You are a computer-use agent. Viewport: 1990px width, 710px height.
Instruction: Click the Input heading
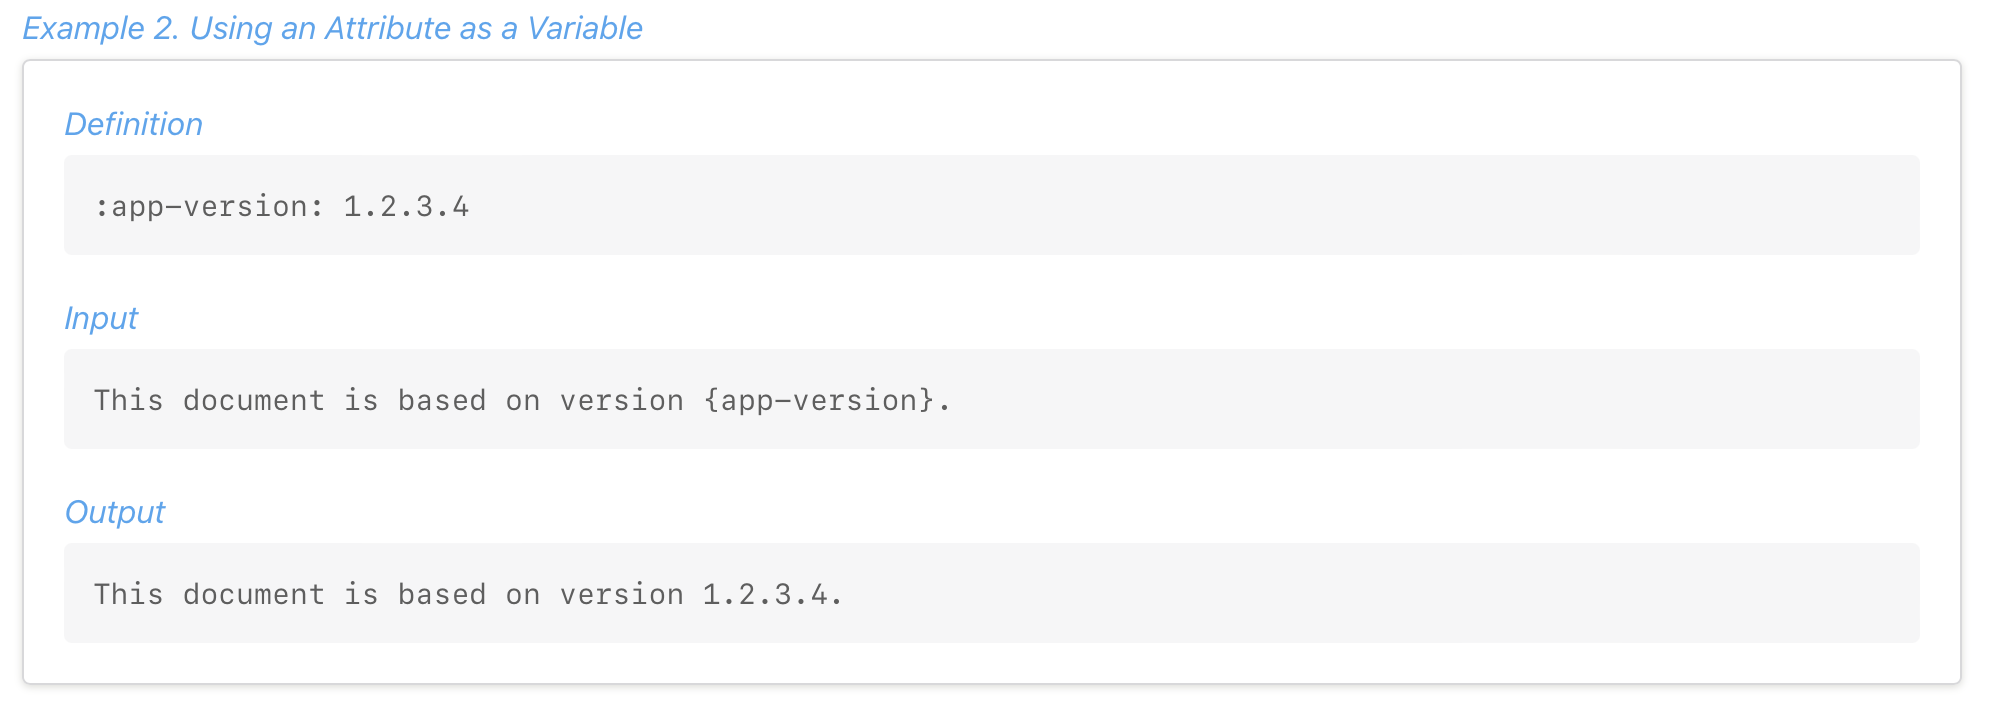101,318
